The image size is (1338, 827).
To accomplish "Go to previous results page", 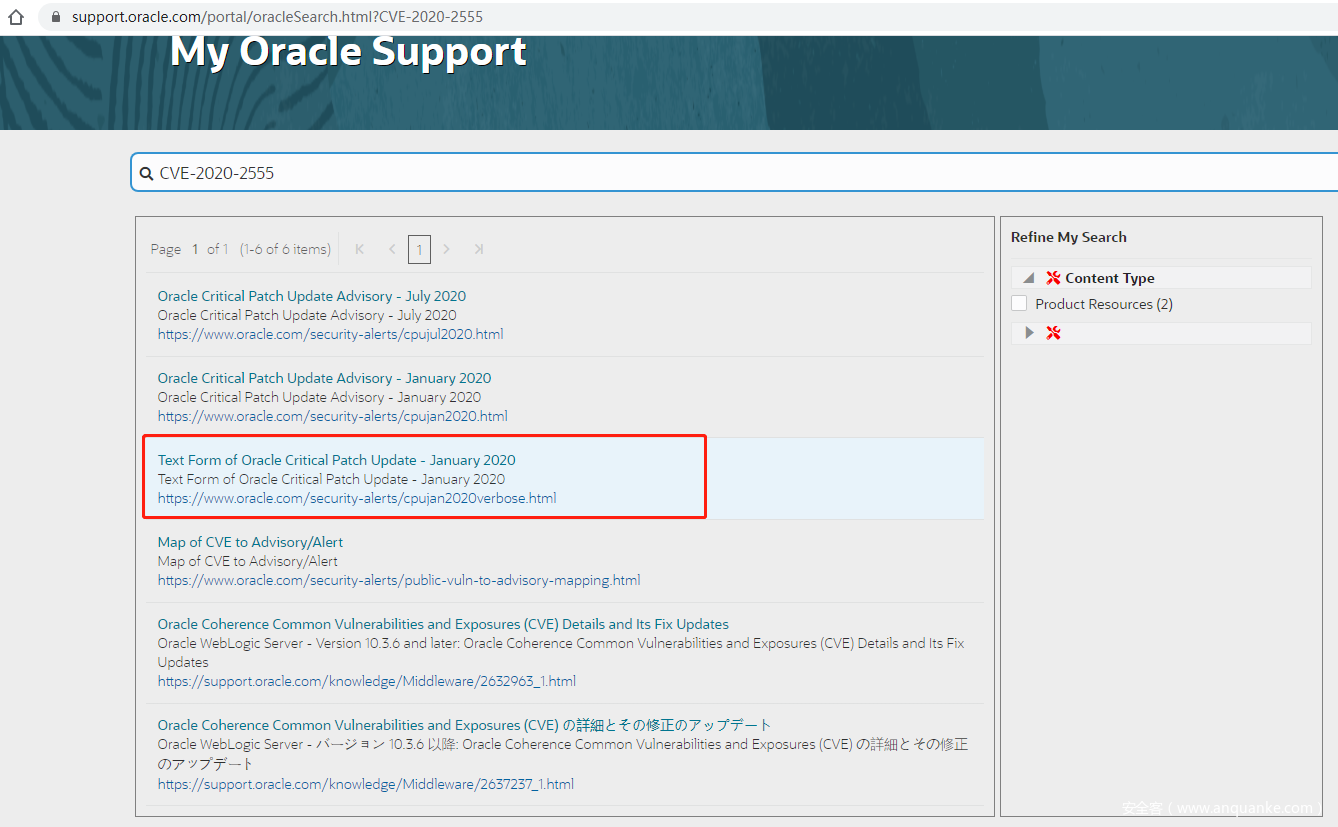I will [x=392, y=249].
